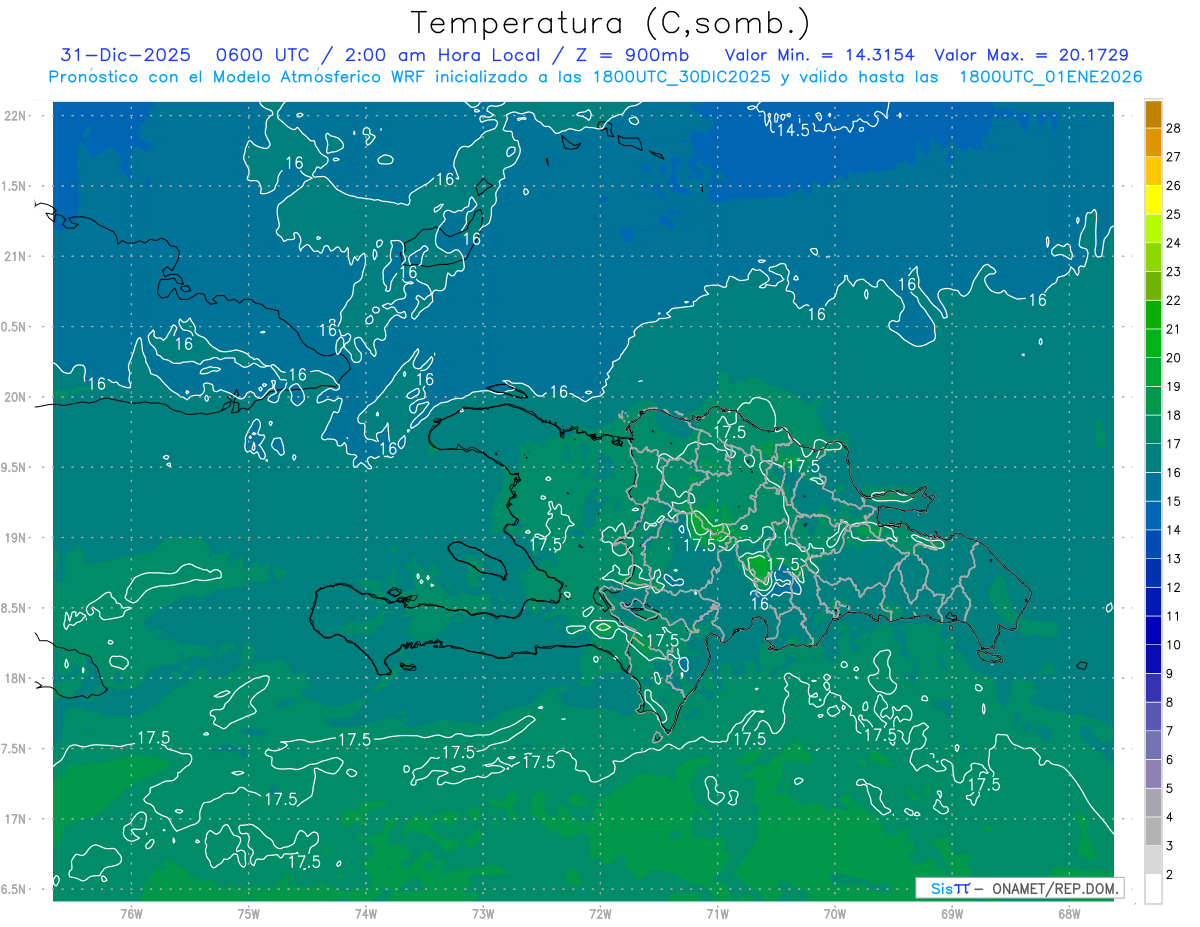This screenshot has height=927, width=1200.
Task: Click the 'Valor Min. = 14.3154' value
Action: (819, 55)
